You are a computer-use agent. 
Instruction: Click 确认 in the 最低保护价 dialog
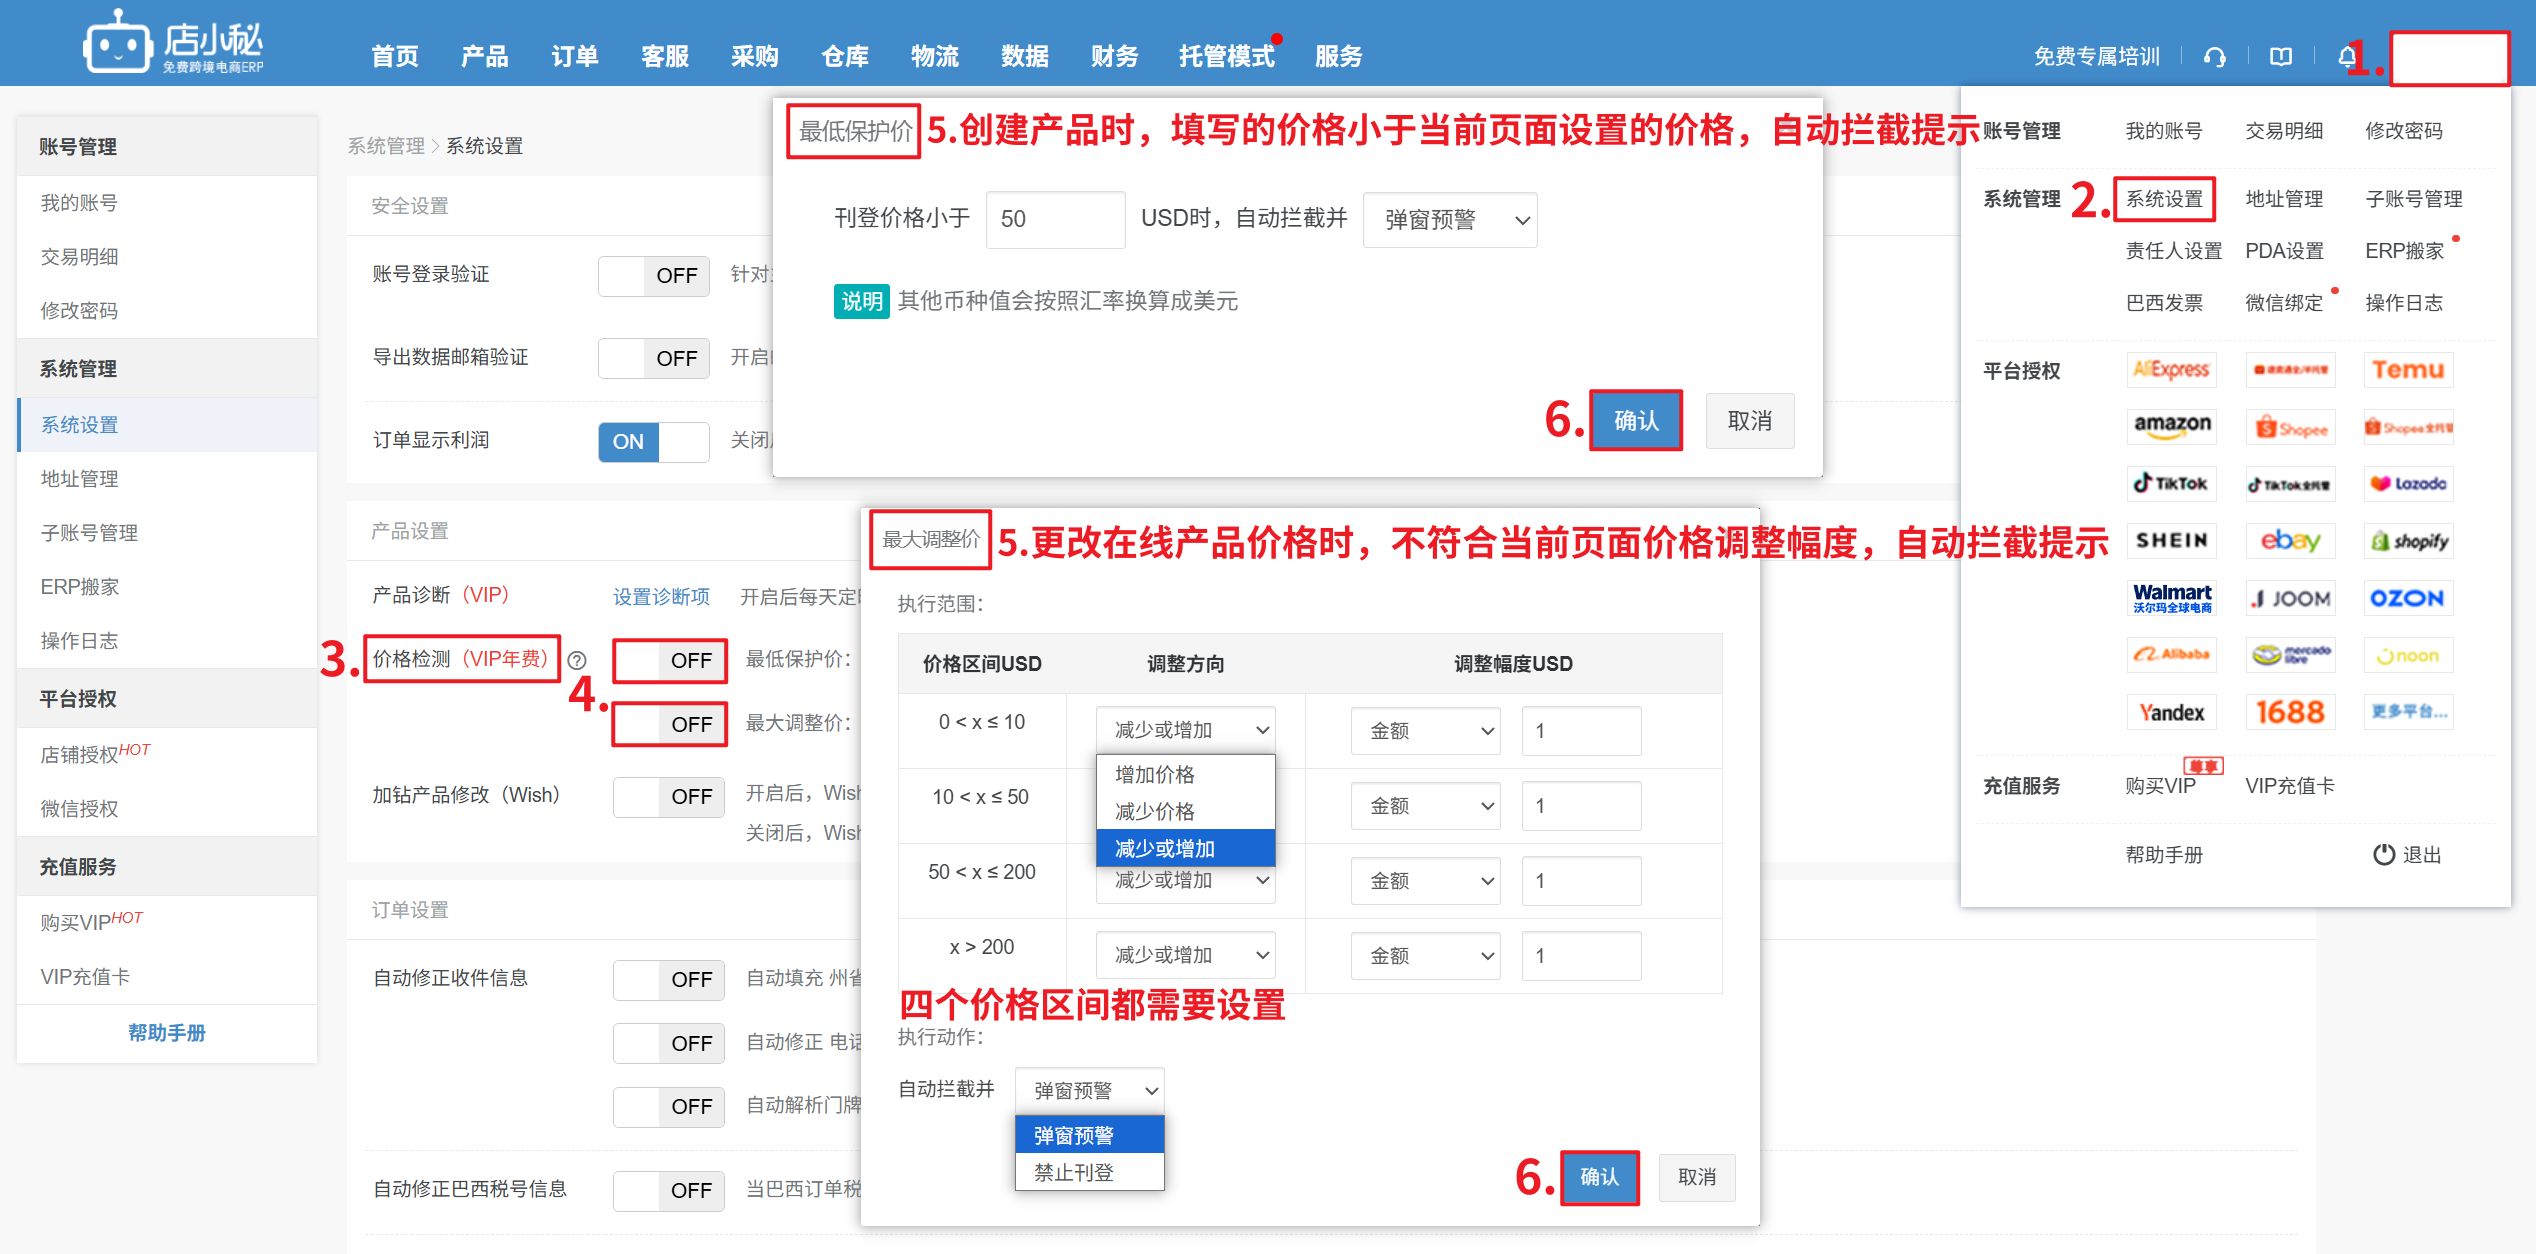[x=1635, y=421]
